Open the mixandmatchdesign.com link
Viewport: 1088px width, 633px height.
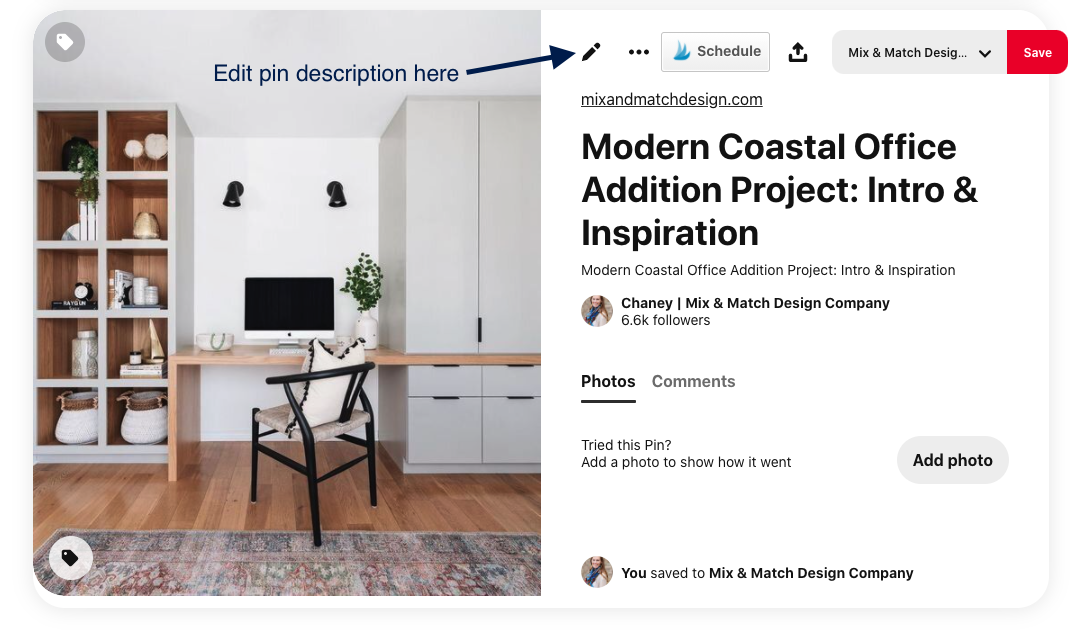(x=671, y=99)
